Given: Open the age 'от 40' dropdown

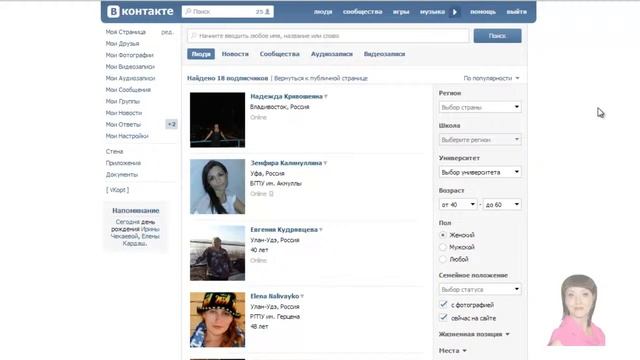Looking at the screenshot, I should (458, 204).
